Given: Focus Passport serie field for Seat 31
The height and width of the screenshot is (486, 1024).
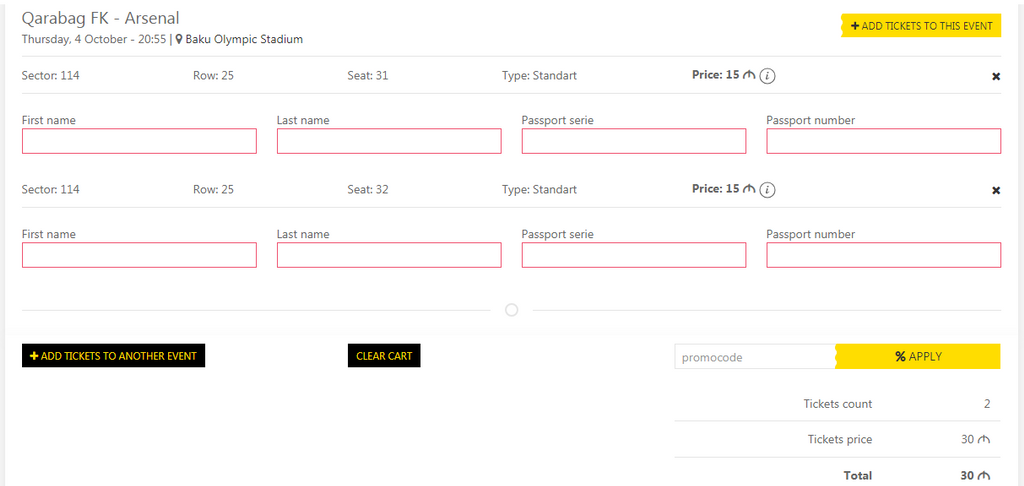Looking at the screenshot, I should [x=633, y=141].
